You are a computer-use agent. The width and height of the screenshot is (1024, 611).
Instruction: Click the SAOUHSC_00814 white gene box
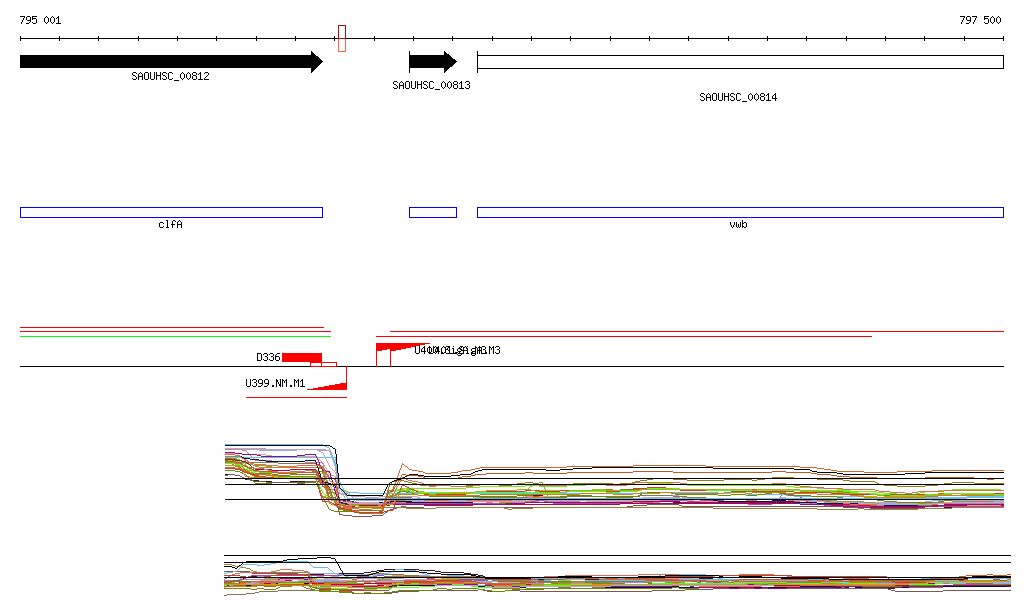coord(740,62)
